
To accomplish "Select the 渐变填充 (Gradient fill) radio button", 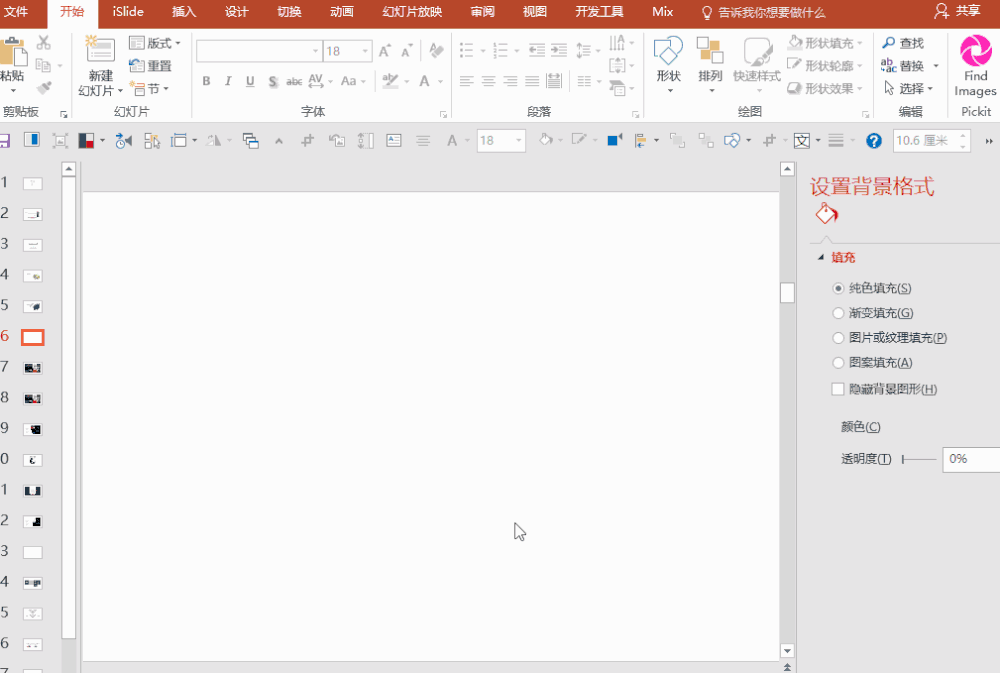I will pyautogui.click(x=839, y=313).
